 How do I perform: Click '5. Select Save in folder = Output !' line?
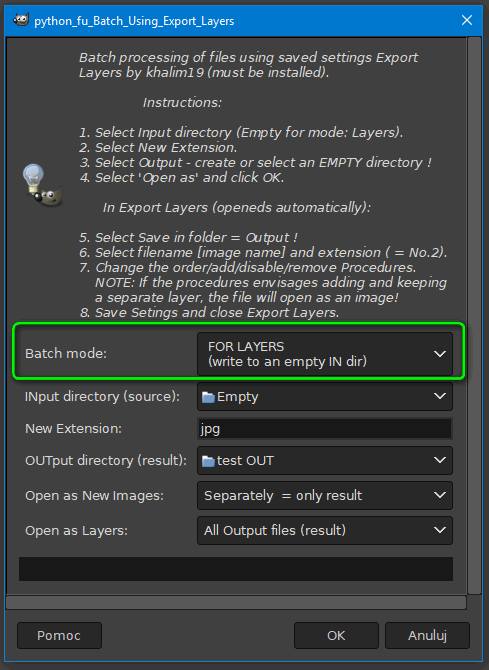189,238
